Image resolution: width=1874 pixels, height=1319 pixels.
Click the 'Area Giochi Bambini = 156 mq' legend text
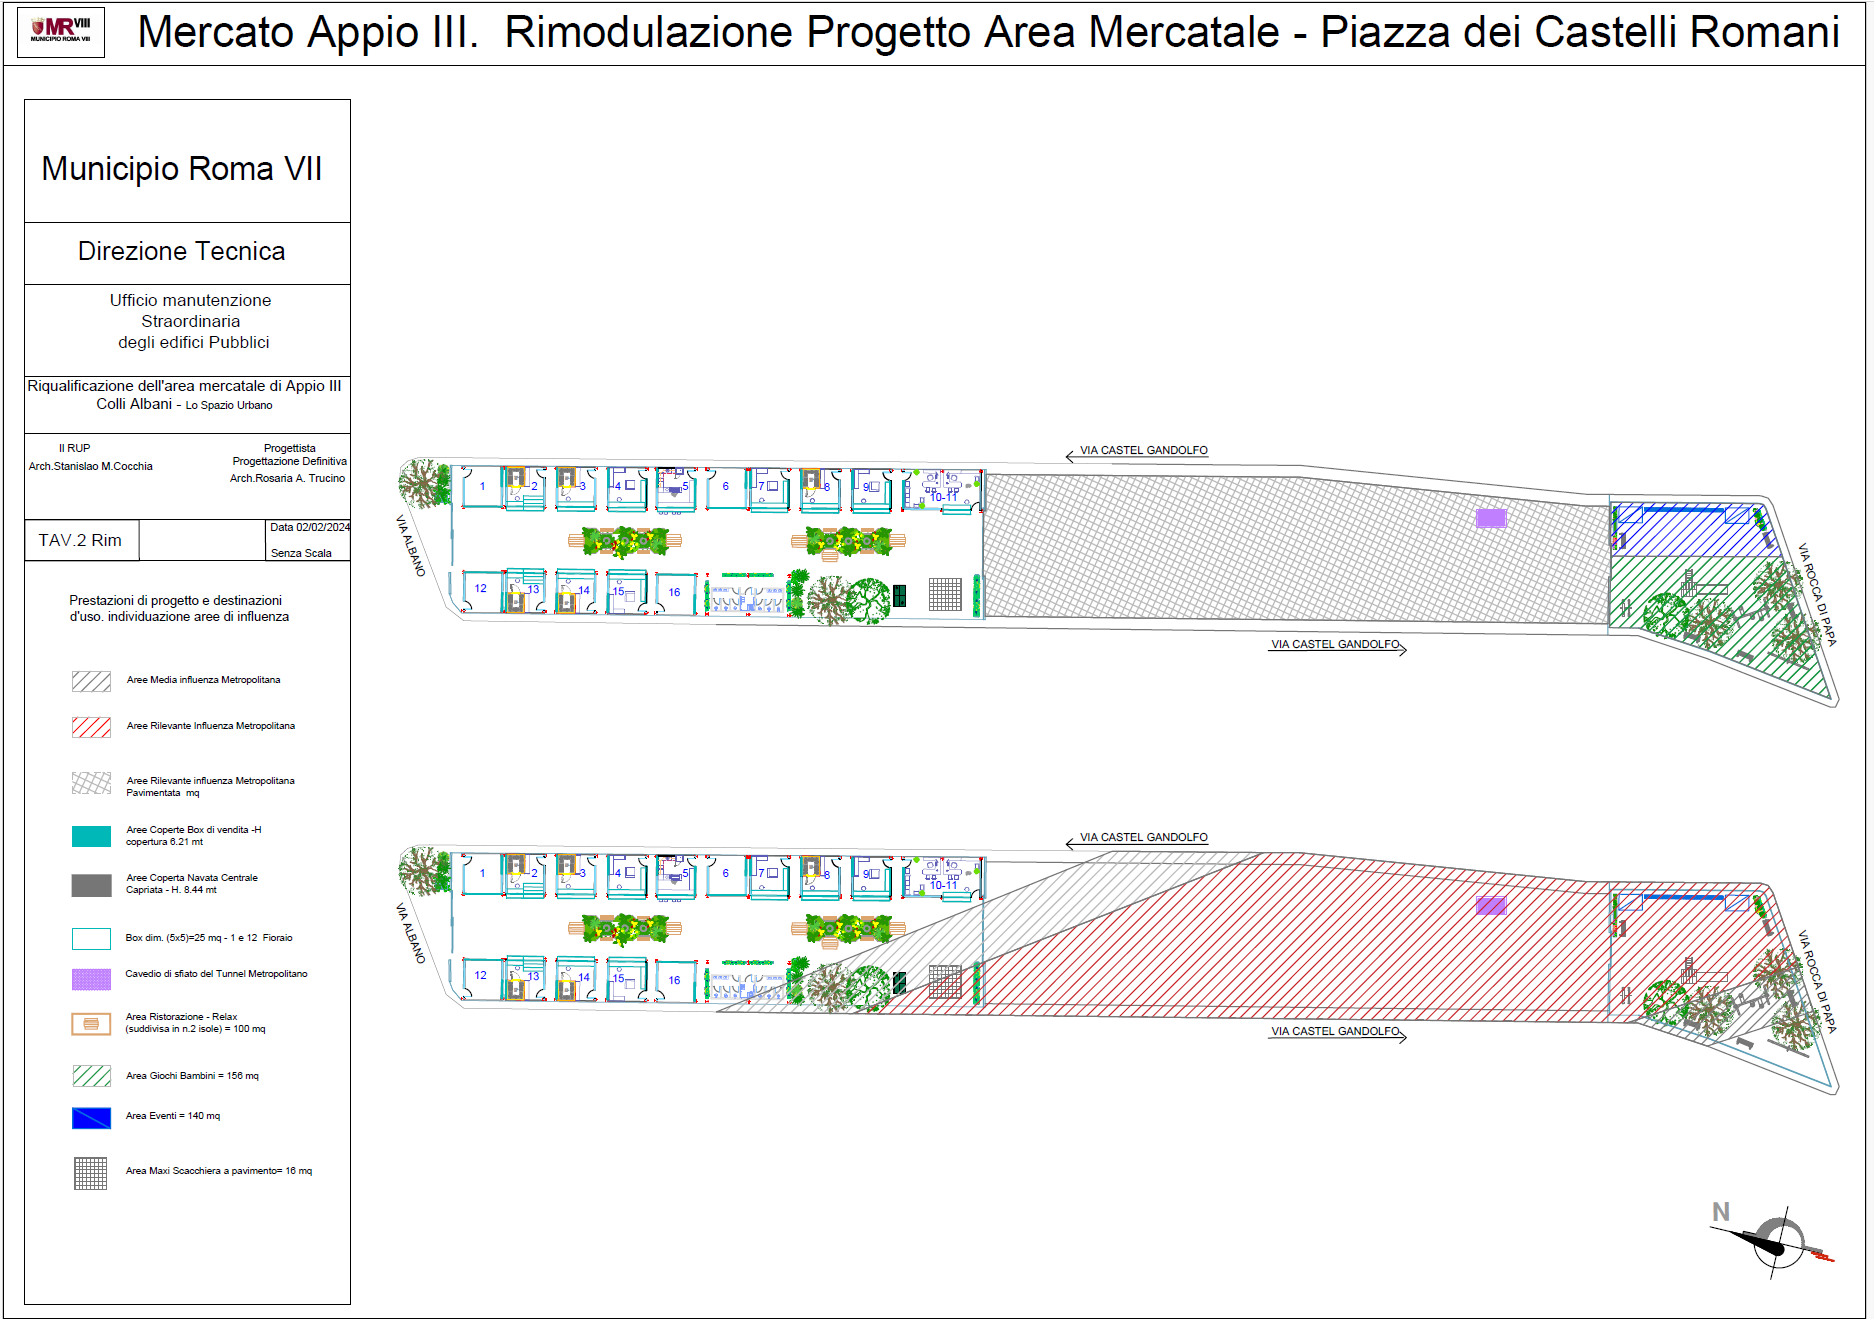(x=192, y=1076)
